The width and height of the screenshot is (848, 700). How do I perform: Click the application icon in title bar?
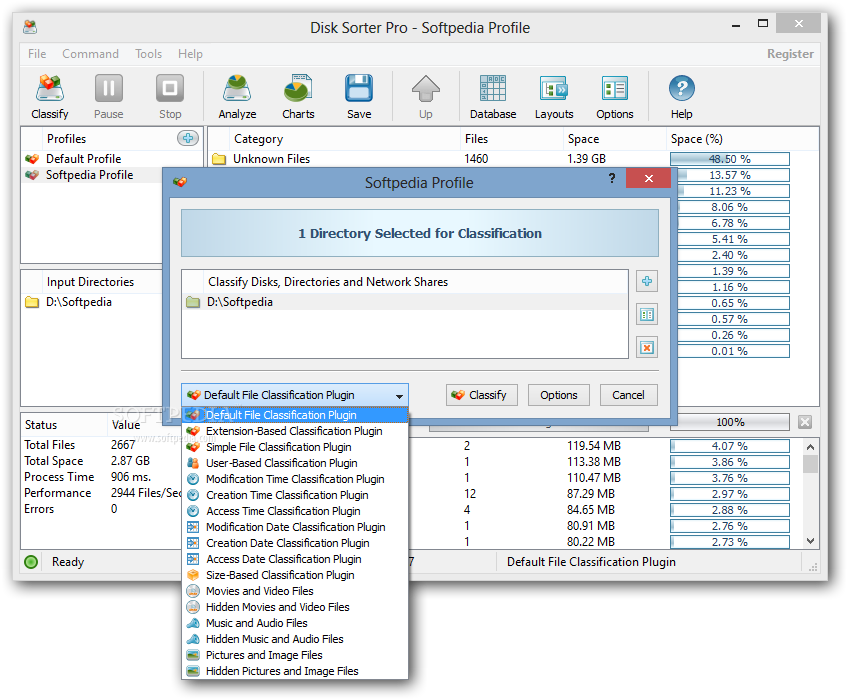click(x=31, y=27)
